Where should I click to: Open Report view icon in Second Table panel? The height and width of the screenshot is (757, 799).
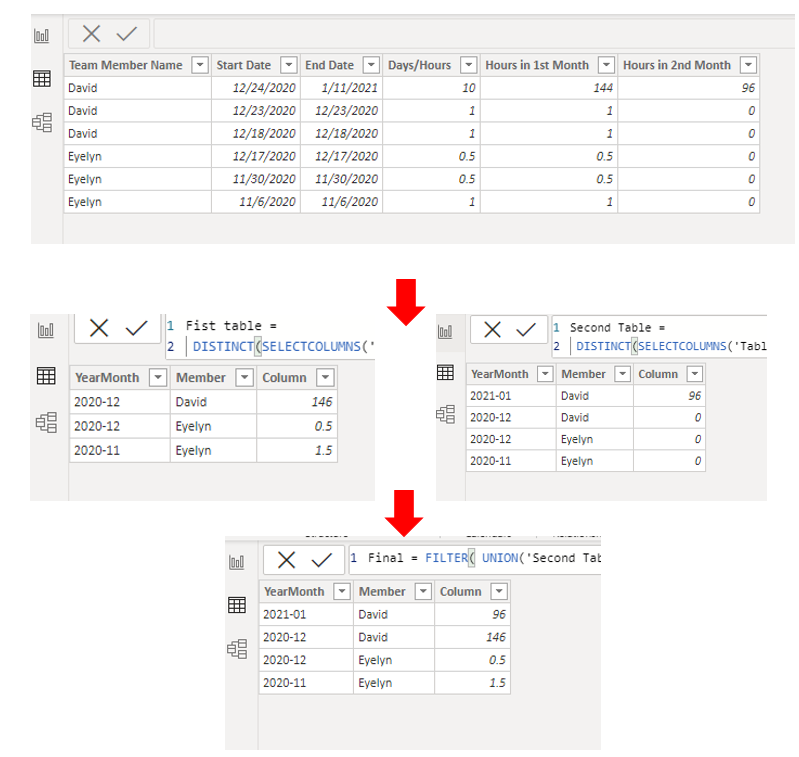pyautogui.click(x=445, y=332)
